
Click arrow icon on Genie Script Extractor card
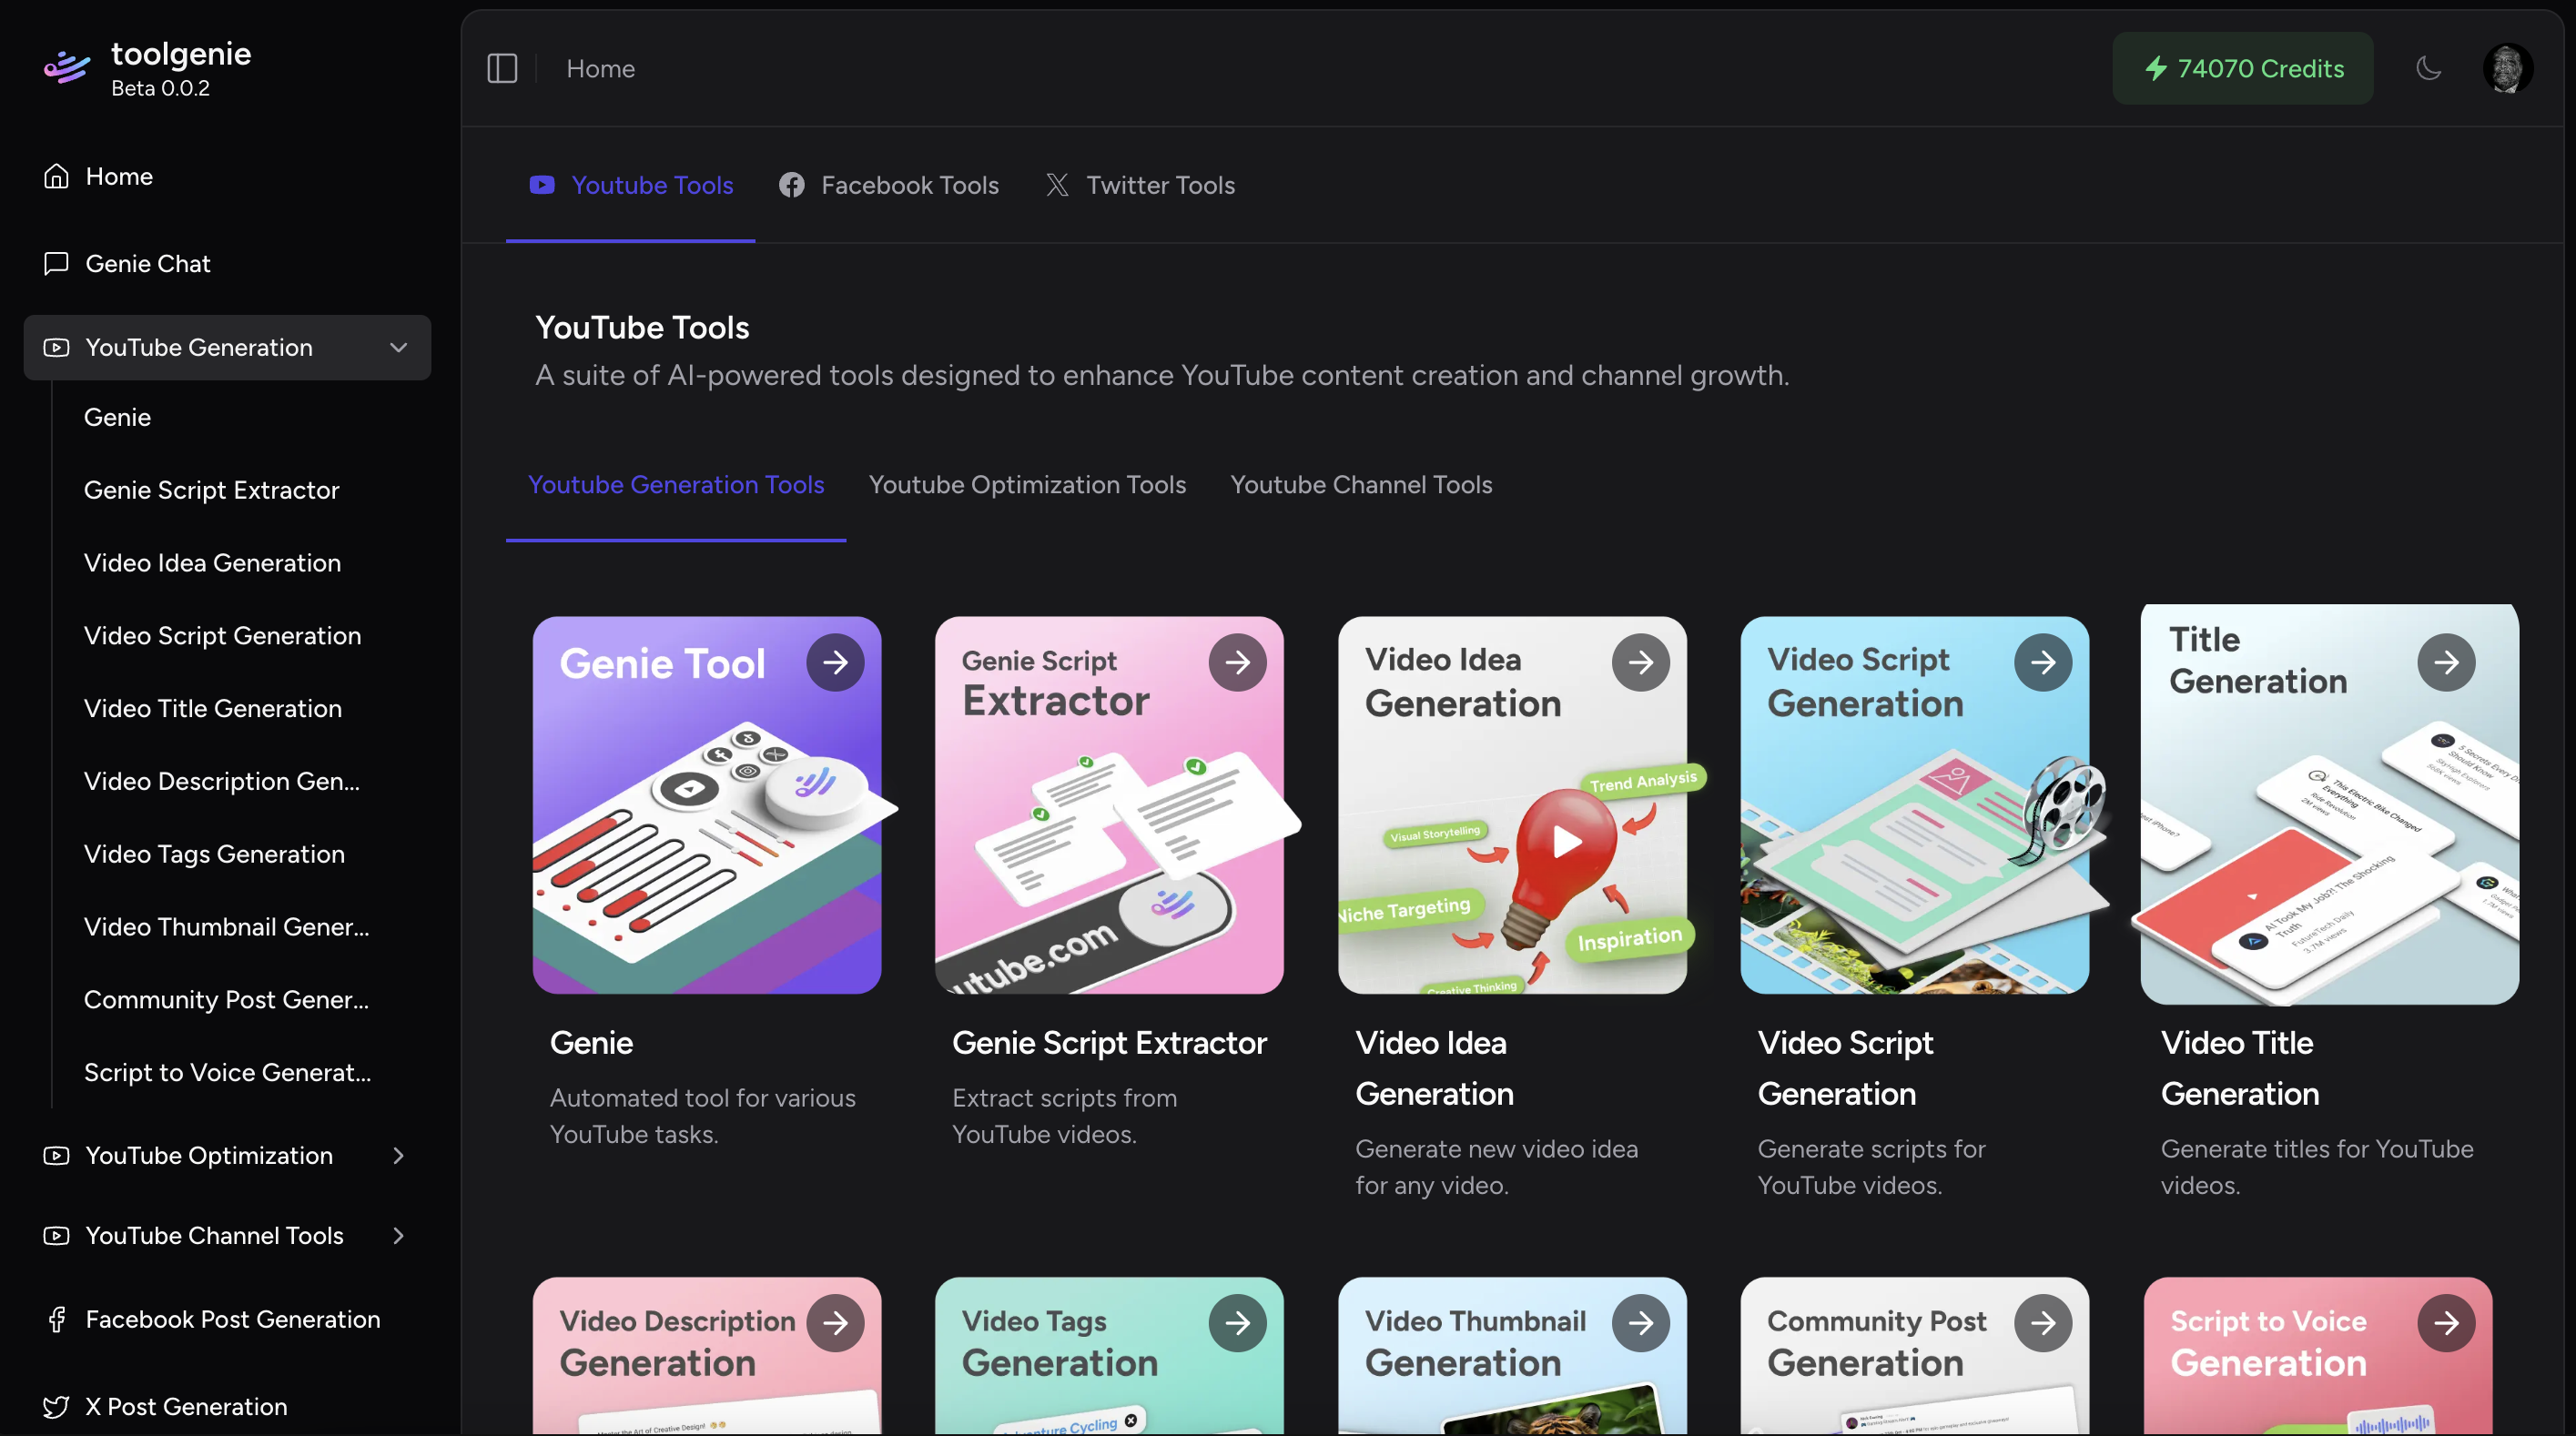pos(1237,662)
